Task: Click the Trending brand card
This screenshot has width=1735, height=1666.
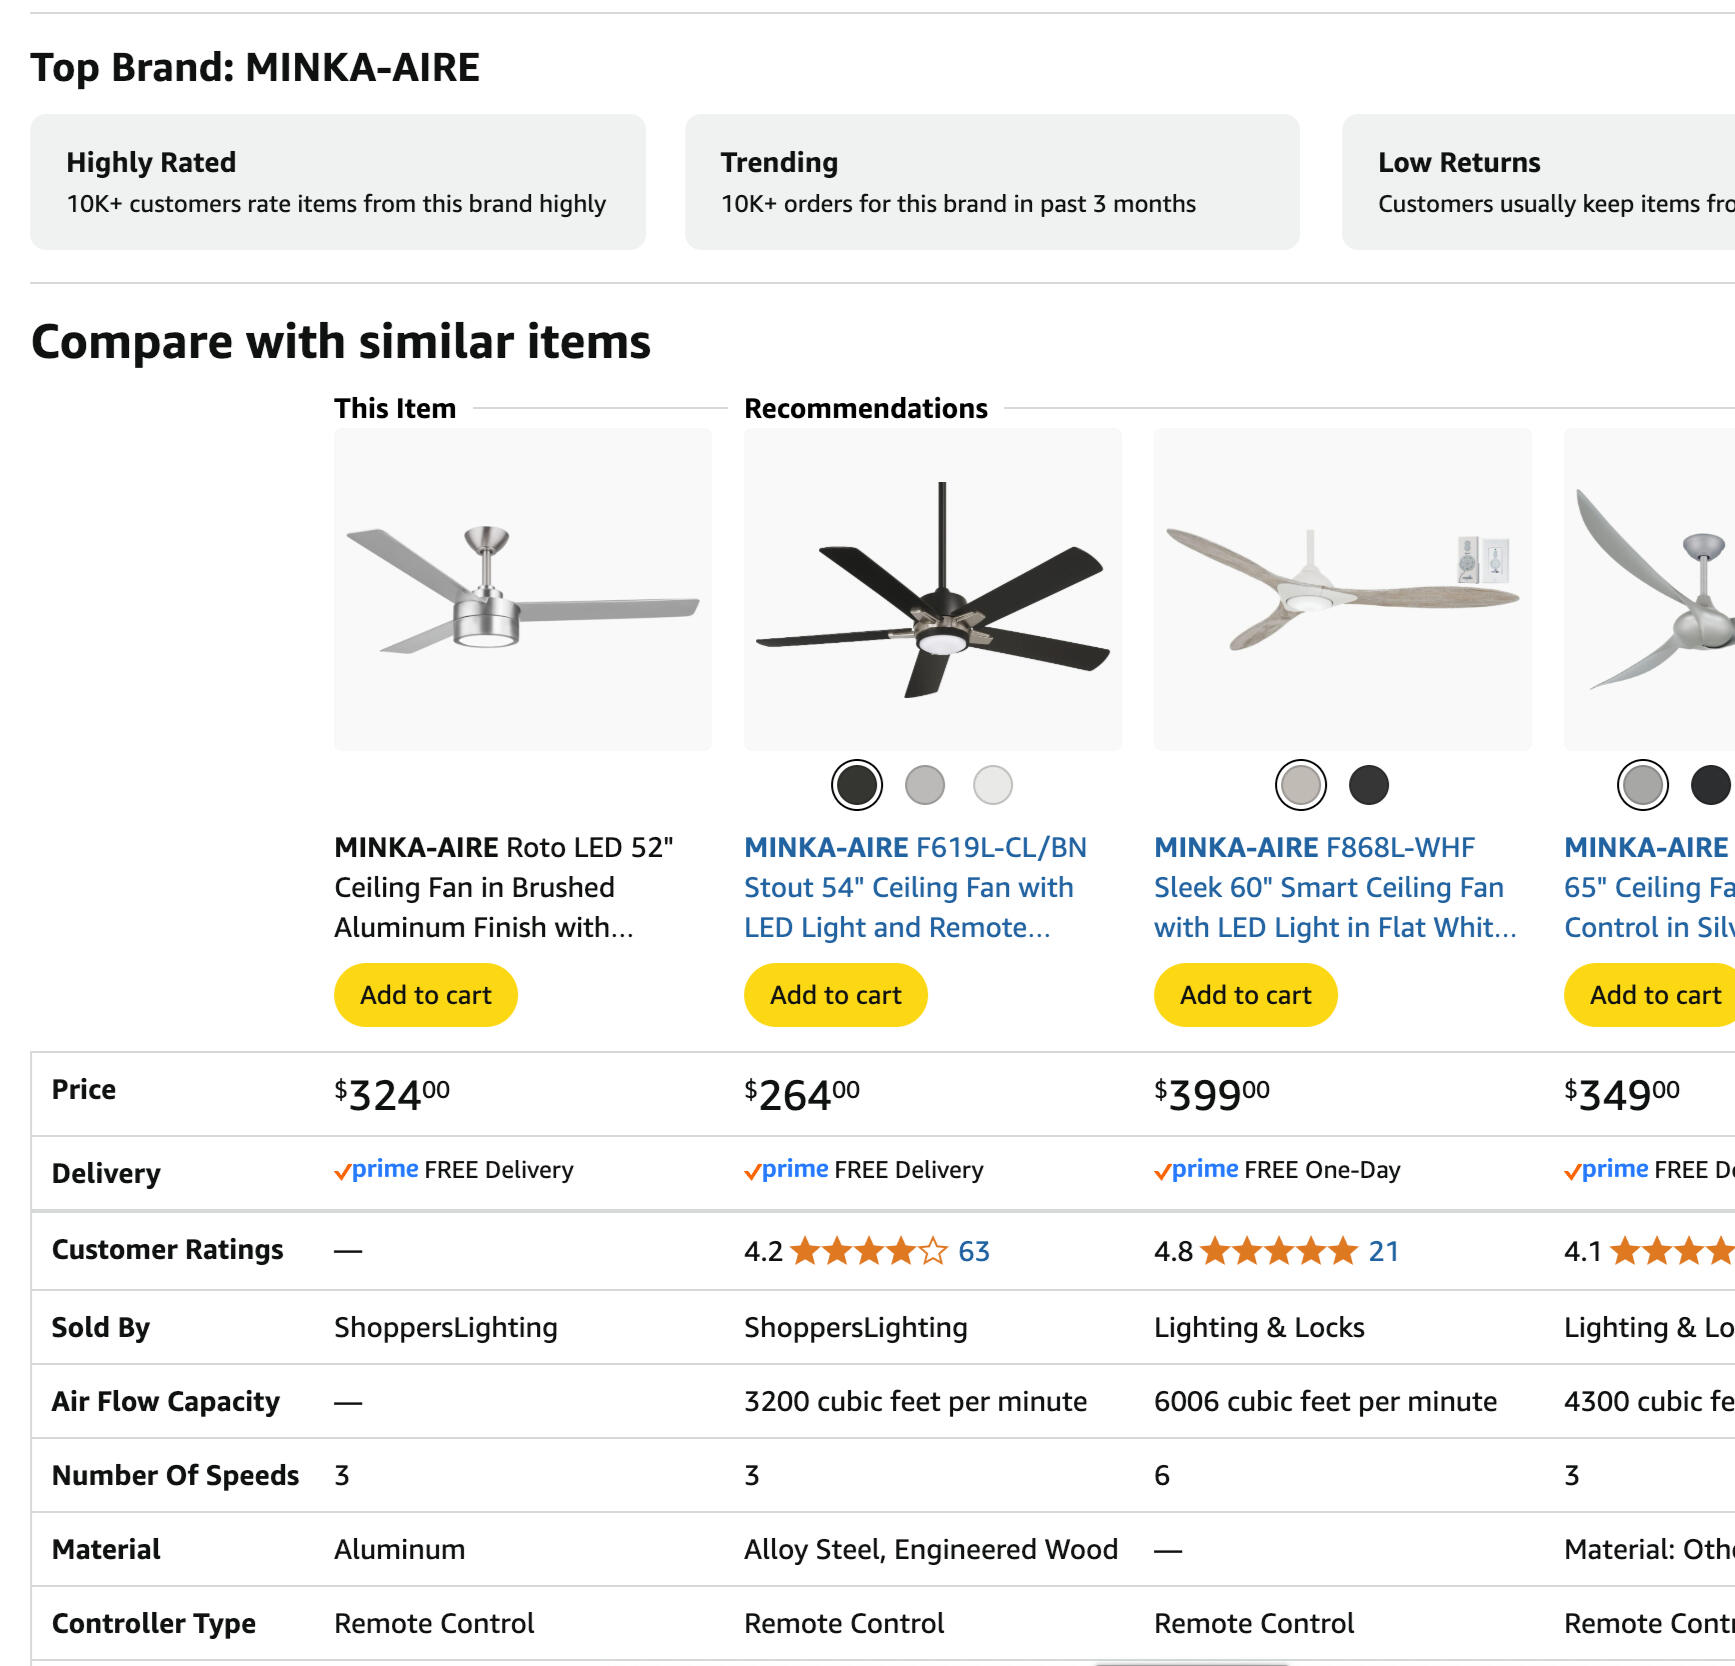Action: tap(992, 182)
